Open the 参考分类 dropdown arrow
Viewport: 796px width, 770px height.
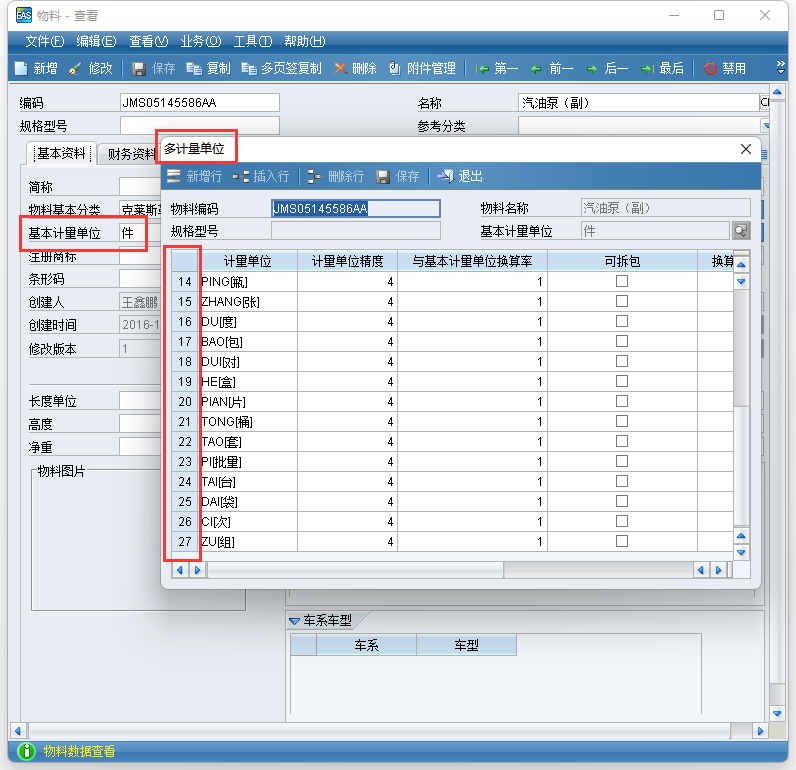pyautogui.click(x=766, y=126)
